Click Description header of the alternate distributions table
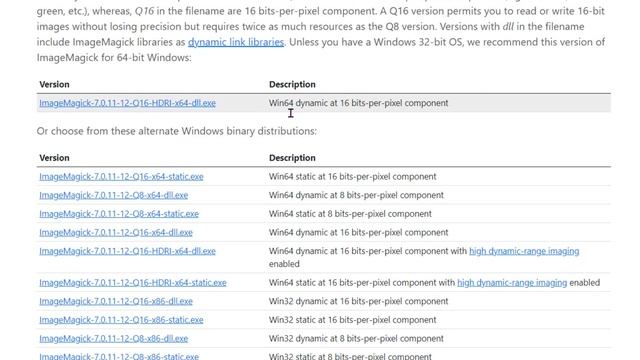Image resolution: width=640 pixels, height=360 pixels. click(292, 158)
